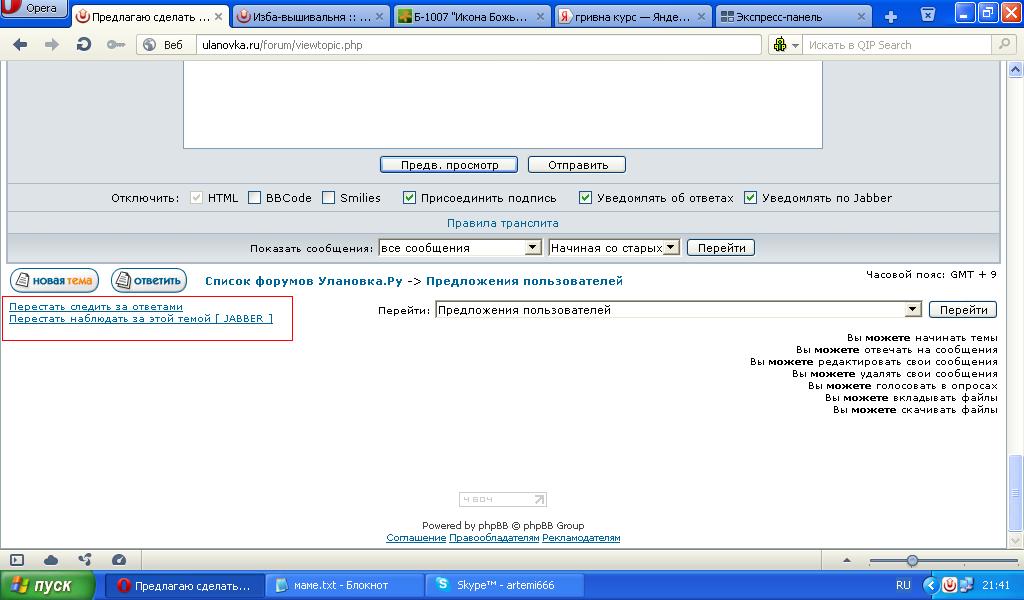Uncheck Уведомлять по Jabber
The image size is (1024, 600).
tap(751, 198)
